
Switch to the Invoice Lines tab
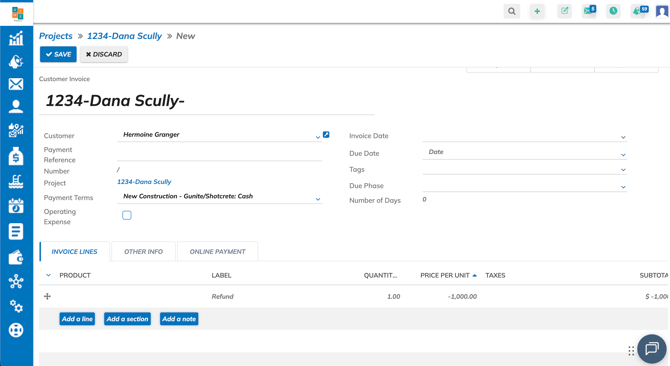coord(74,252)
